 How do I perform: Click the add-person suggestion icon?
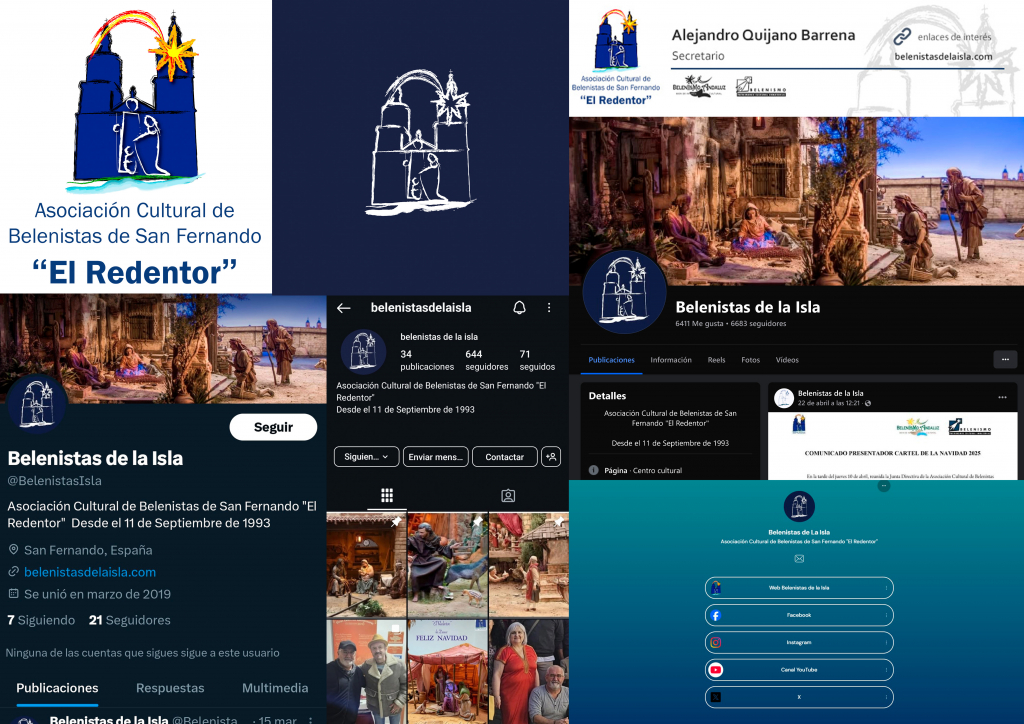tap(550, 457)
